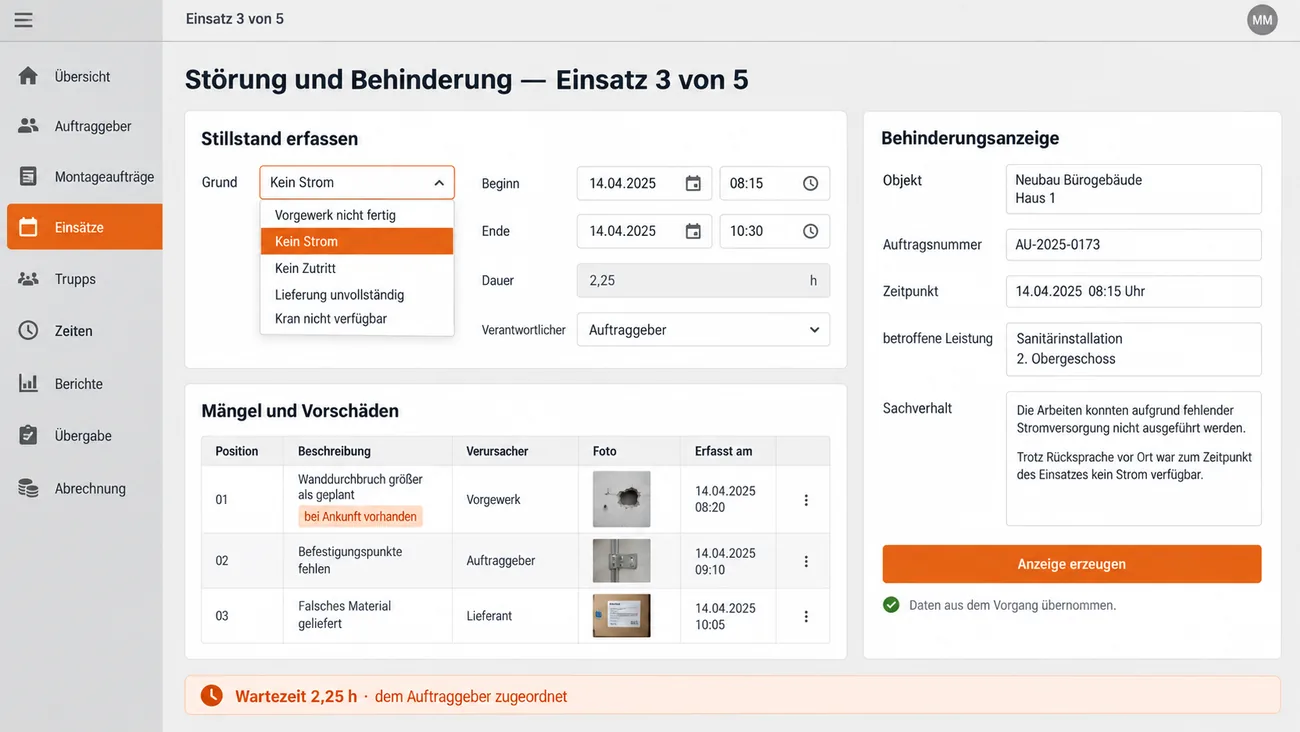Click the Dauer field showing 2,25
The height and width of the screenshot is (732, 1300).
[703, 281]
